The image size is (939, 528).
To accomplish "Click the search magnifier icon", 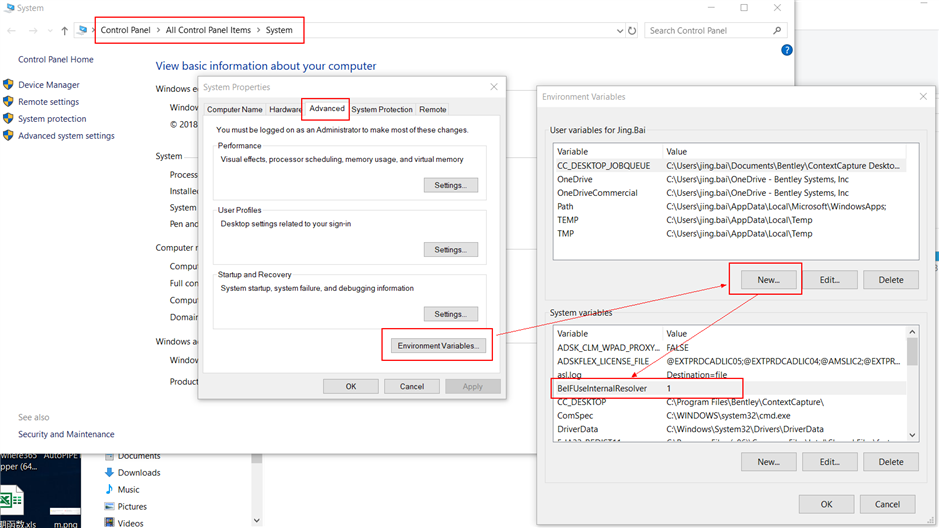I will [777, 30].
